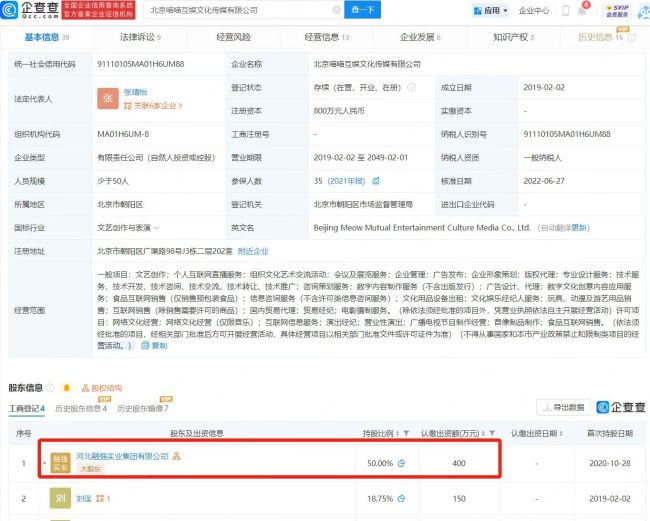Sort by 认缴出资额(万元) column arrows

pyautogui.click(x=483, y=434)
